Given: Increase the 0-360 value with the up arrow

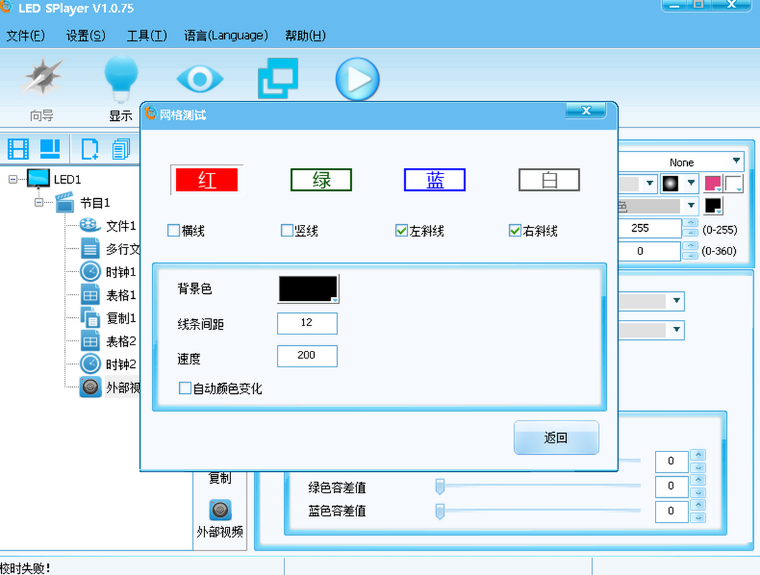Looking at the screenshot, I should [691, 246].
